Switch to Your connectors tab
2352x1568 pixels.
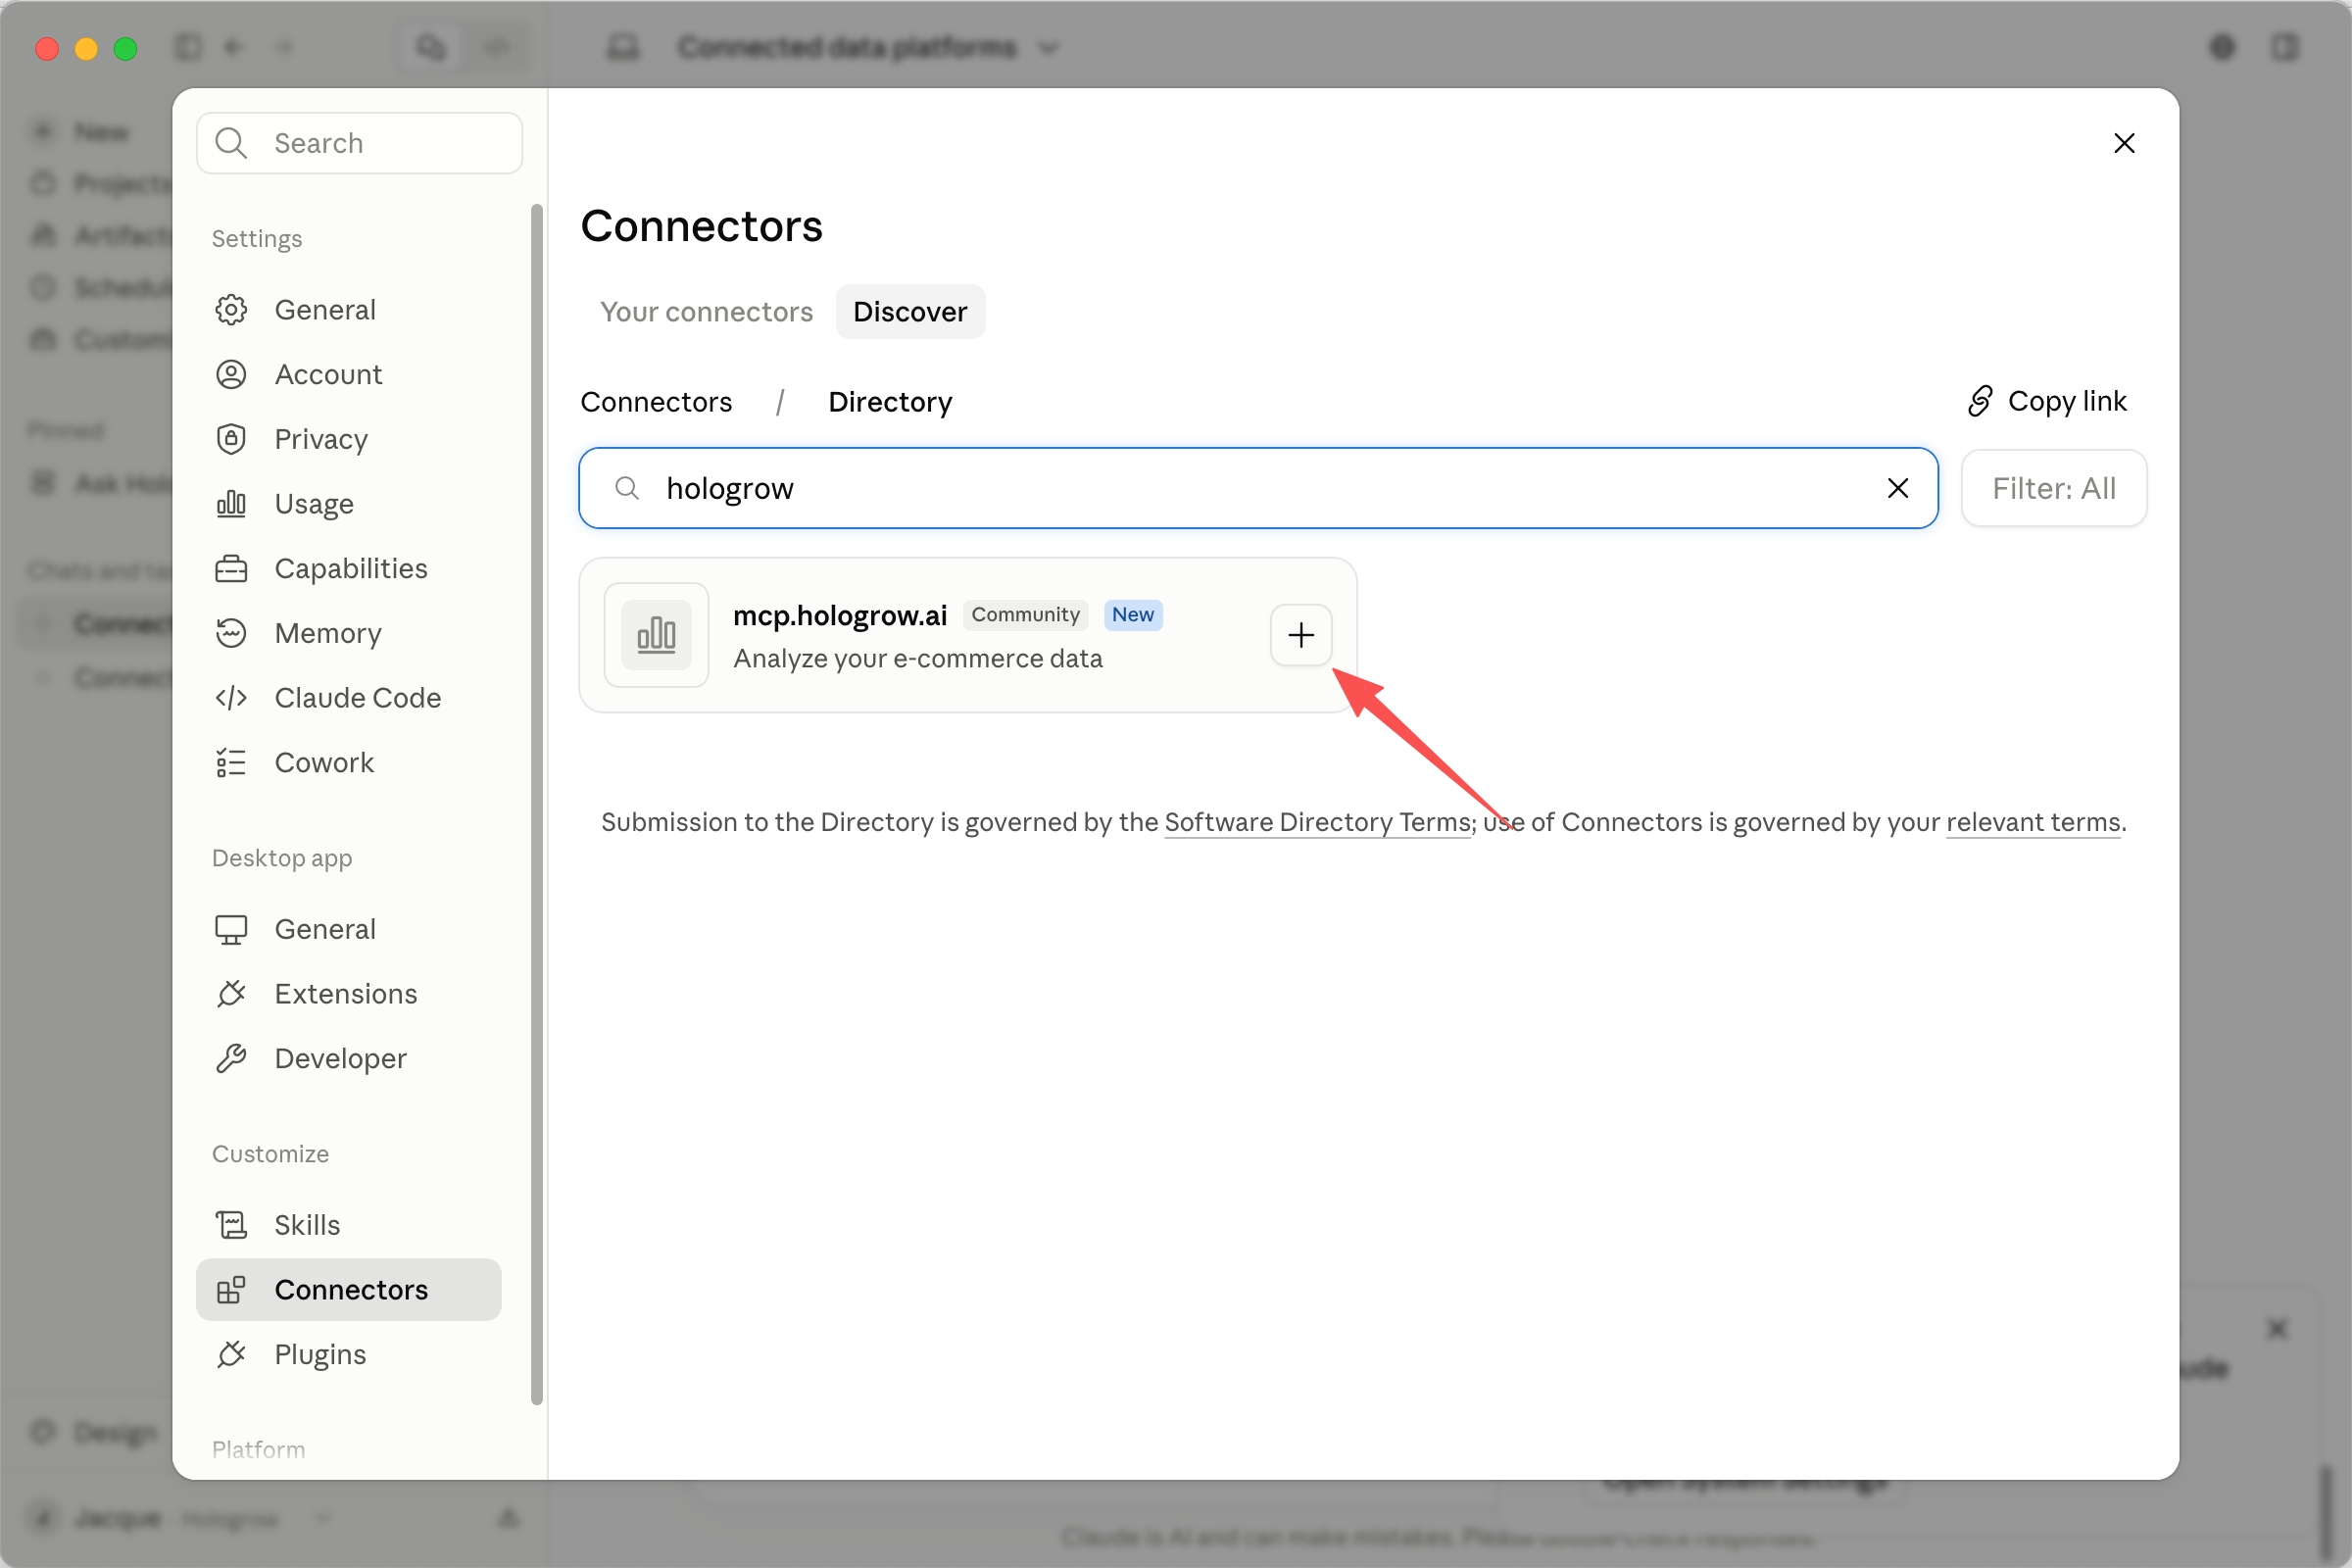click(706, 312)
